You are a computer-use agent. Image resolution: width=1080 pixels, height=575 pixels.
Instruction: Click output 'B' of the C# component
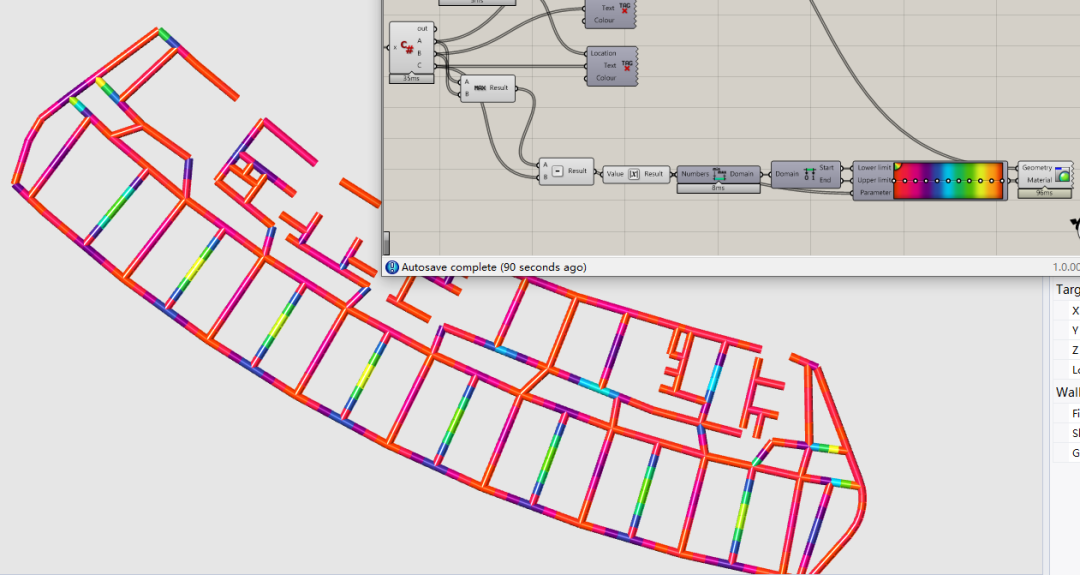[x=419, y=53]
